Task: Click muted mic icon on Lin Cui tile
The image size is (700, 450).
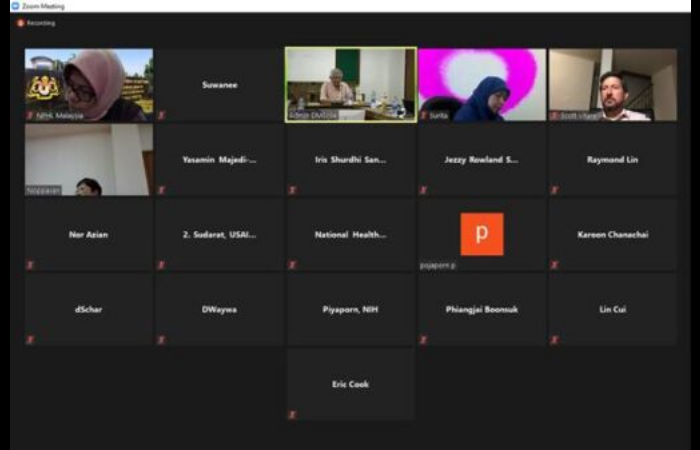Action: tap(554, 340)
